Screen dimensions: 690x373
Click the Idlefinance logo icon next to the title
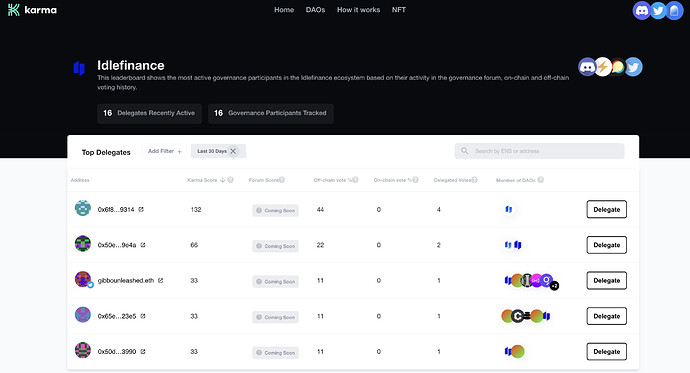[79, 68]
